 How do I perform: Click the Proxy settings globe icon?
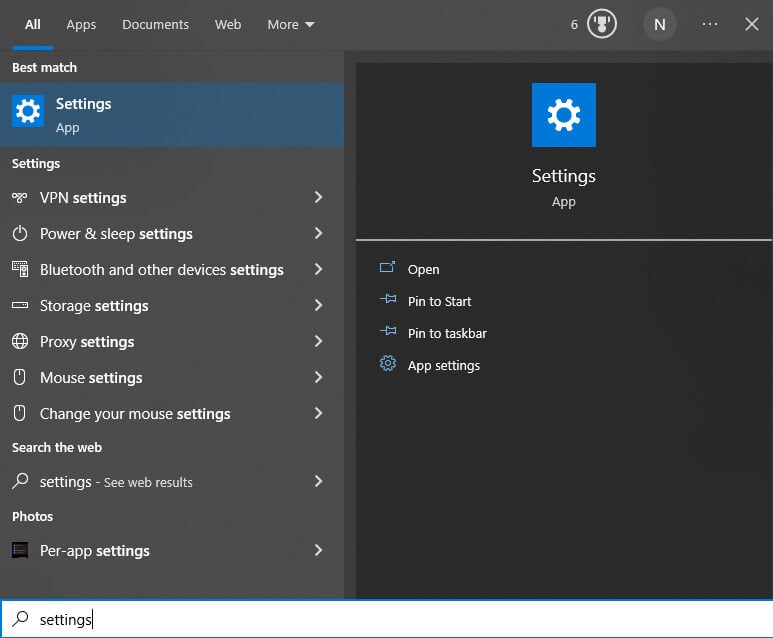tap(20, 342)
